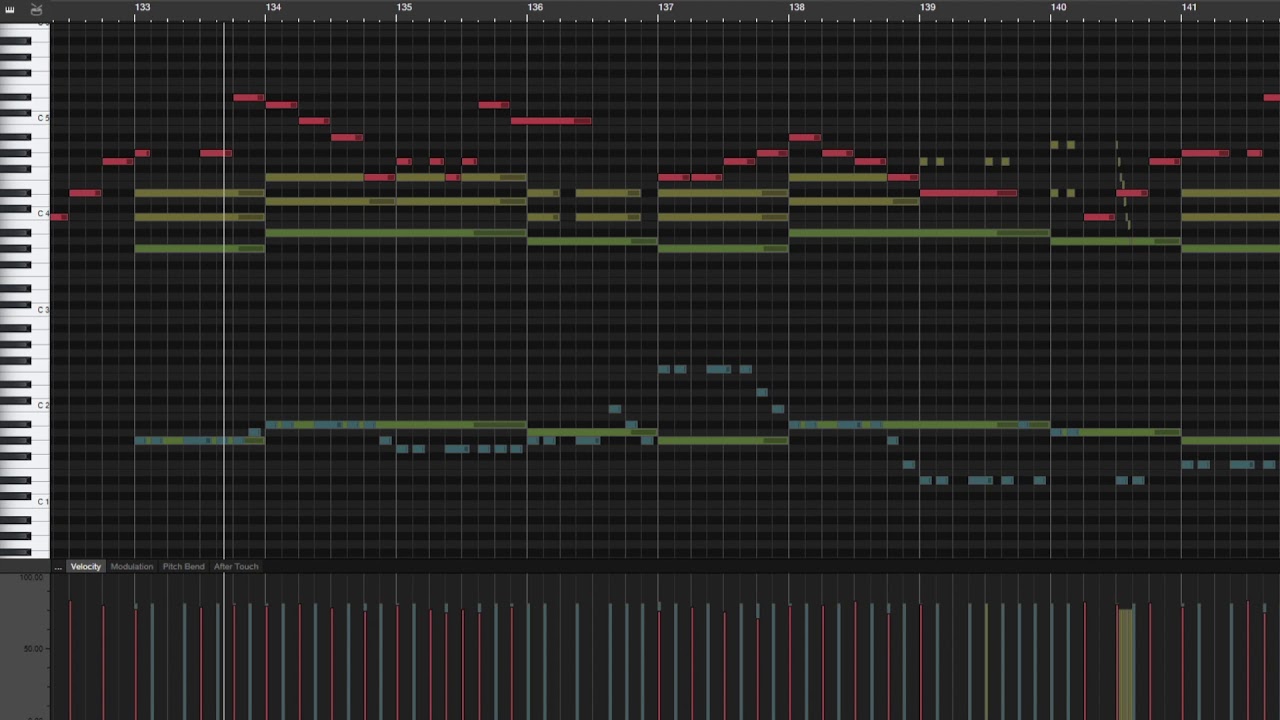Screen dimensions: 1280x720
Task: Switch to piano keyboard view icon
Action: pos(10,10)
